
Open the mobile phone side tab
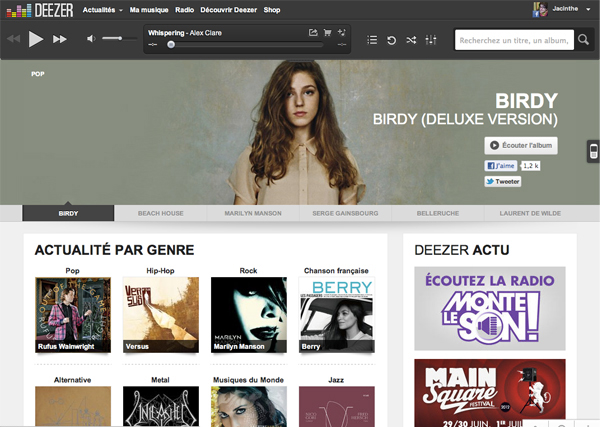click(x=593, y=152)
